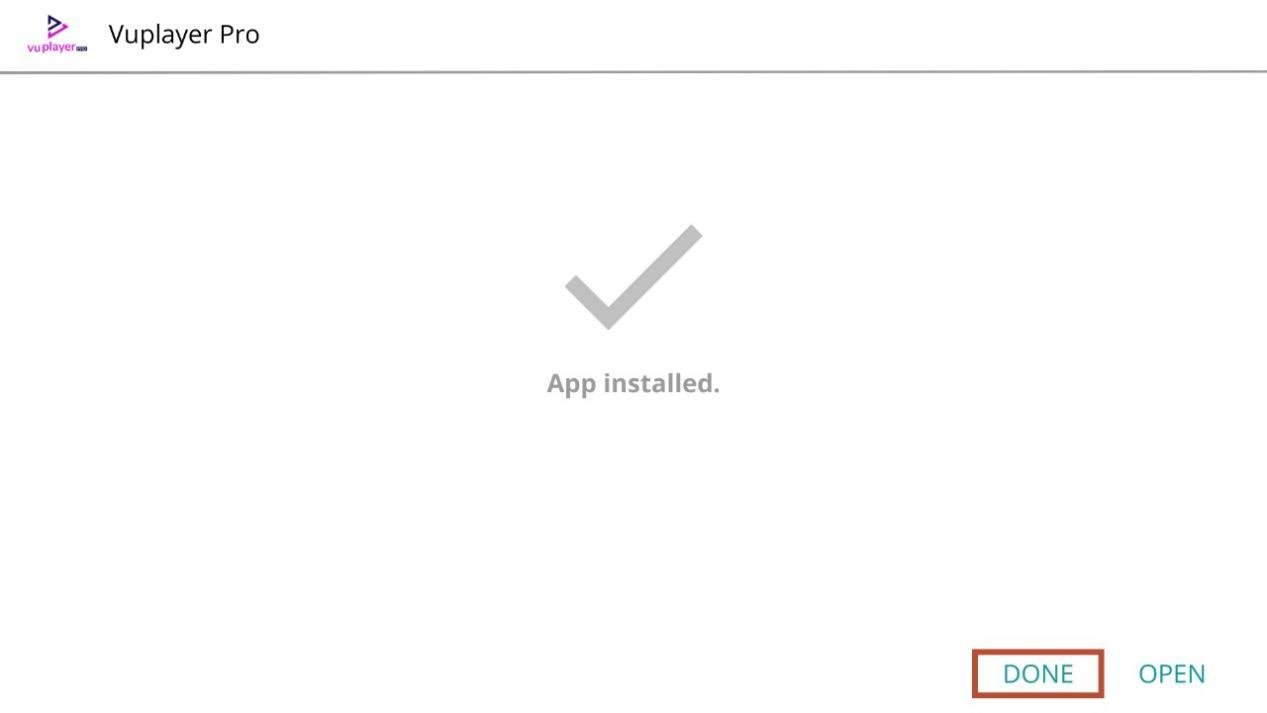Click the Vuplayer icon in the title bar
1267x713 pixels.
[x=57, y=34]
